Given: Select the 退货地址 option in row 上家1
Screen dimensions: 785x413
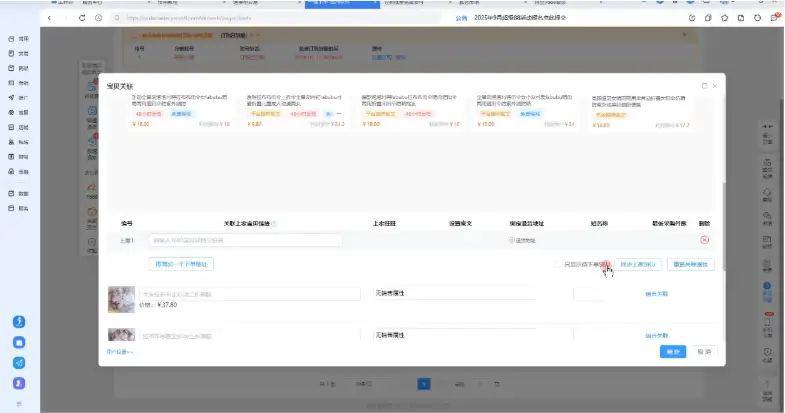Looking at the screenshot, I should pyautogui.click(x=522, y=240).
